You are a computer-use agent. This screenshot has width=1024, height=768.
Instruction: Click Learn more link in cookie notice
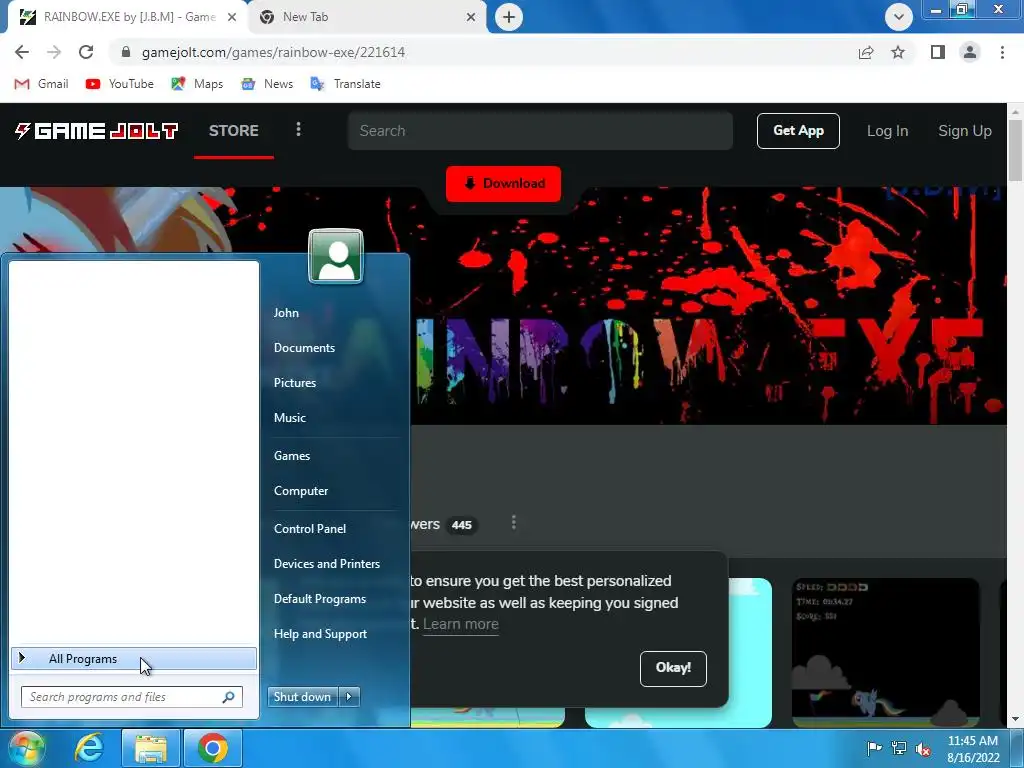[460, 624]
